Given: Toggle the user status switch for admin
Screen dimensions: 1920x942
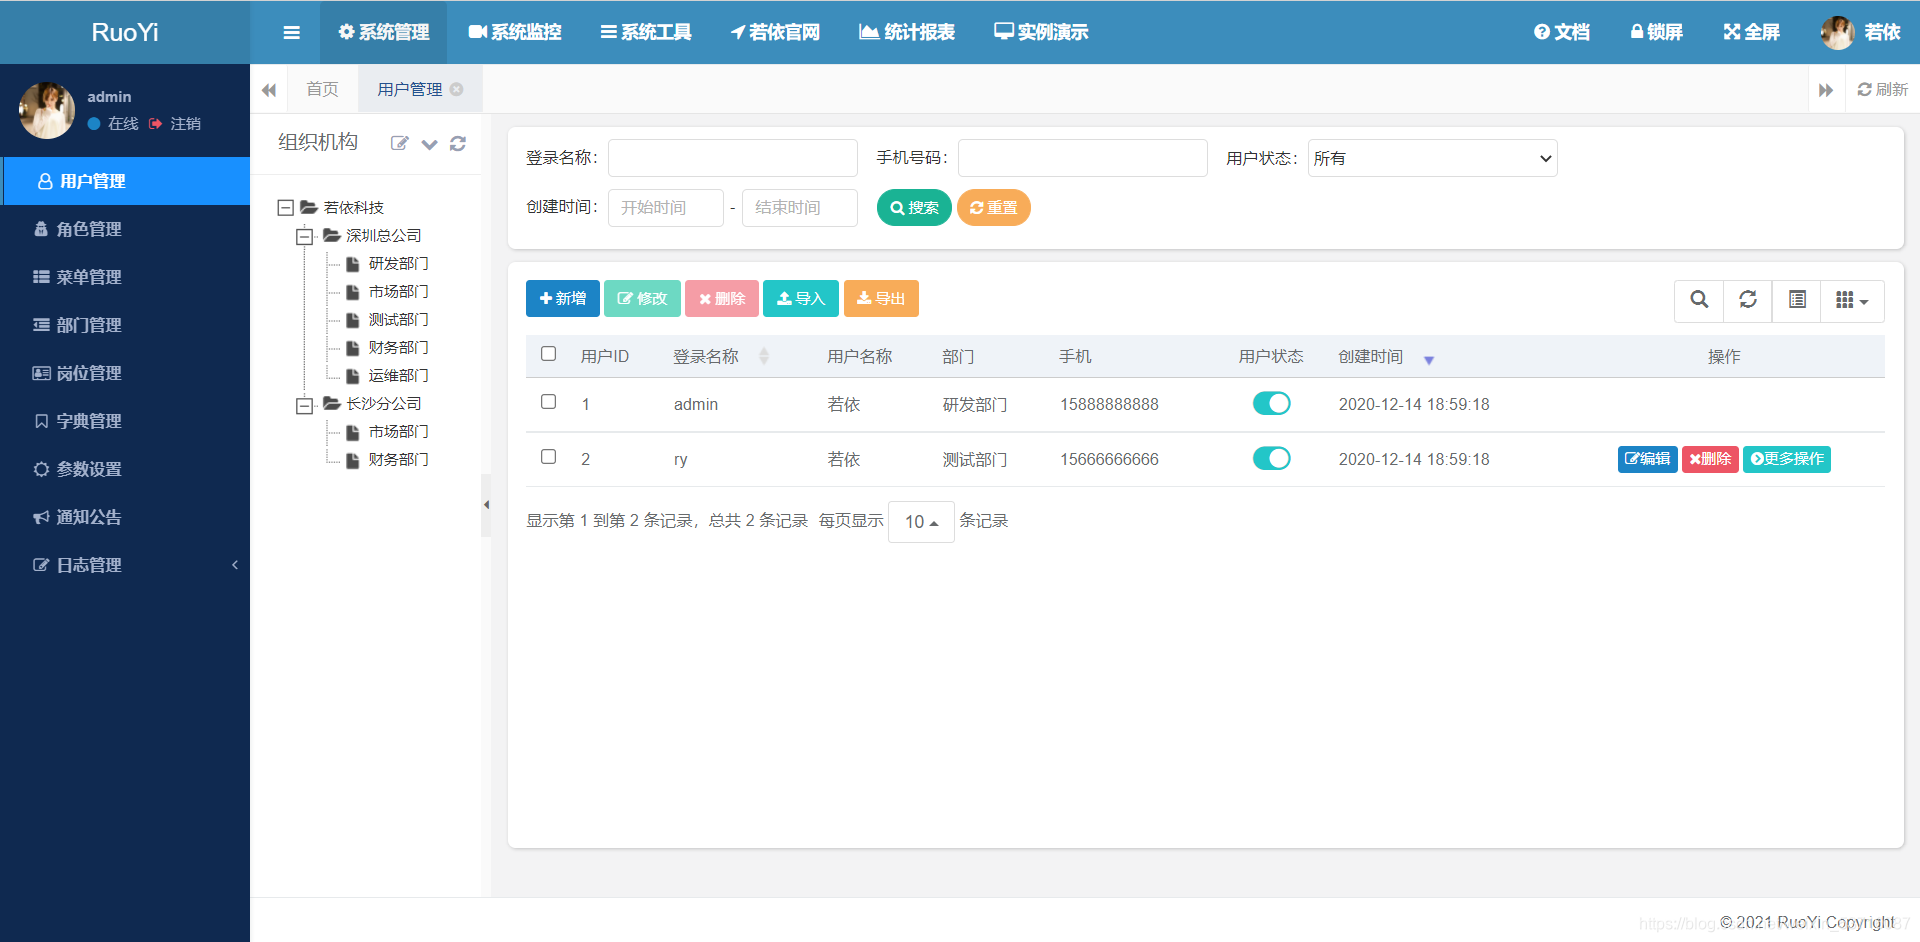Looking at the screenshot, I should [x=1271, y=403].
